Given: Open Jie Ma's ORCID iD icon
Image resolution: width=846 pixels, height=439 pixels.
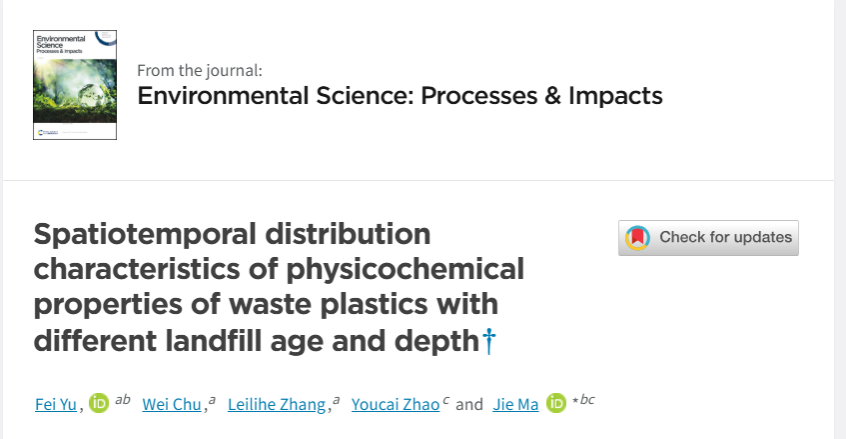Looking at the screenshot, I should point(556,404).
